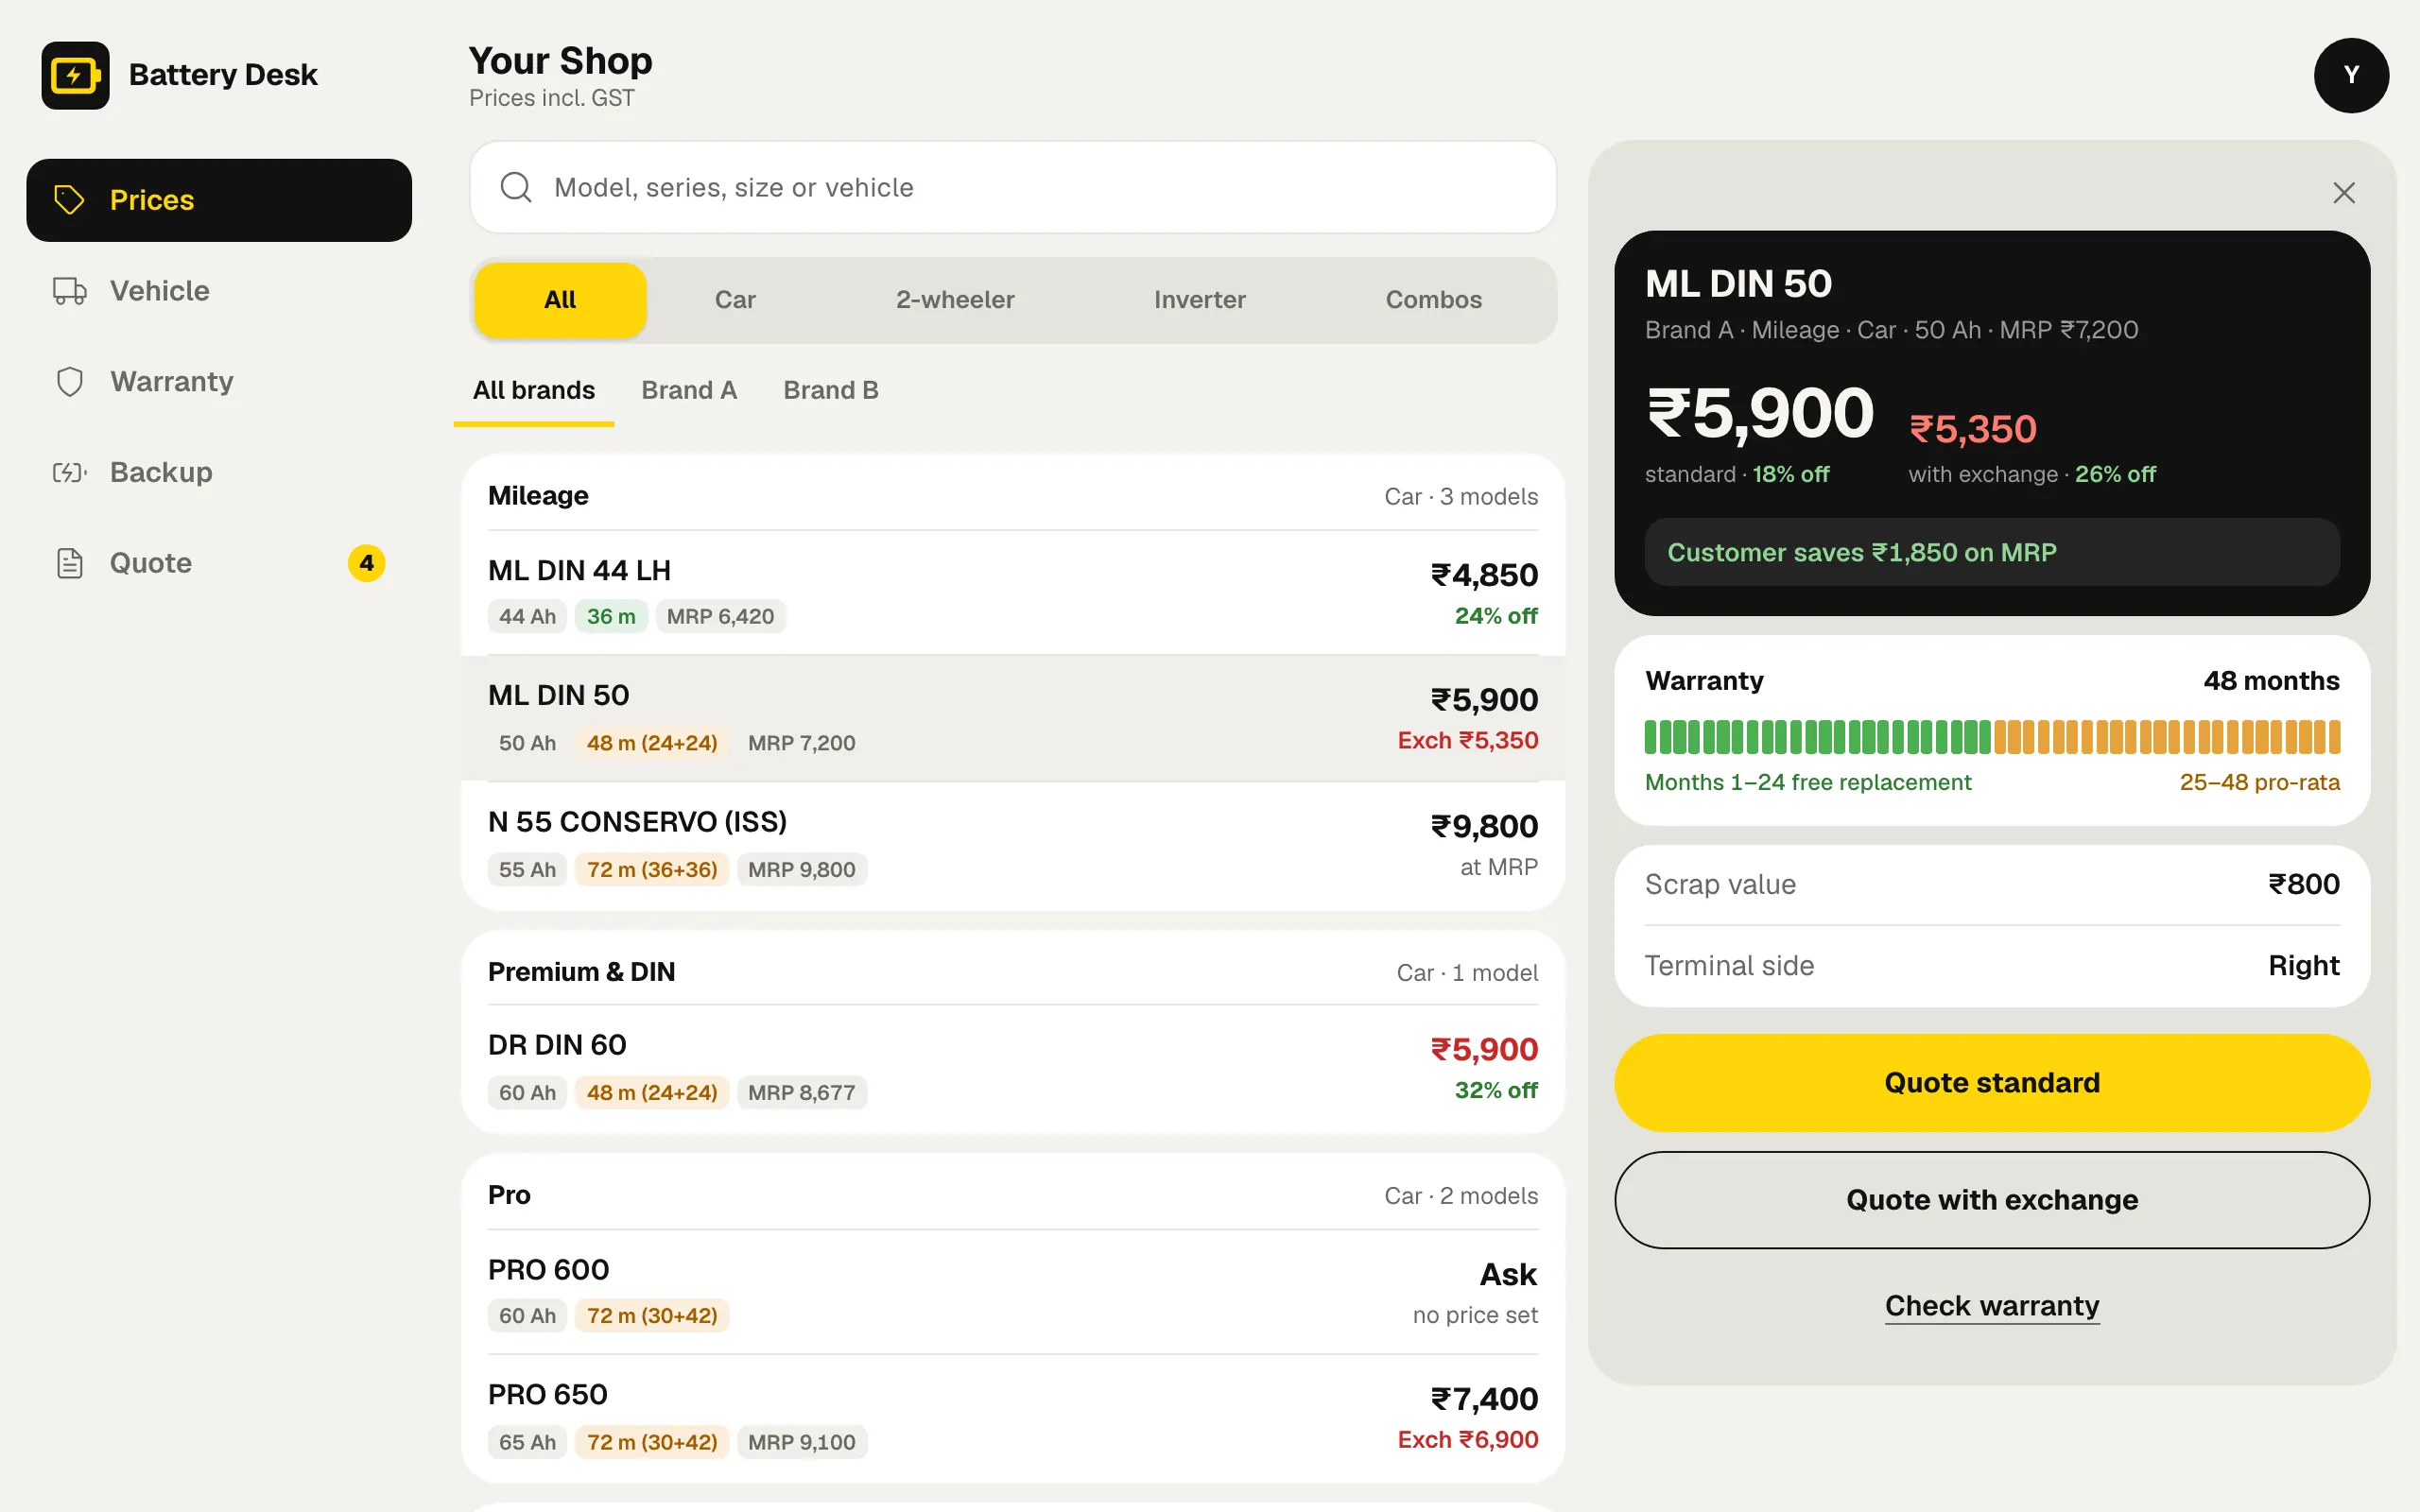Close the ML DIN 50 detail panel

coord(2344,193)
